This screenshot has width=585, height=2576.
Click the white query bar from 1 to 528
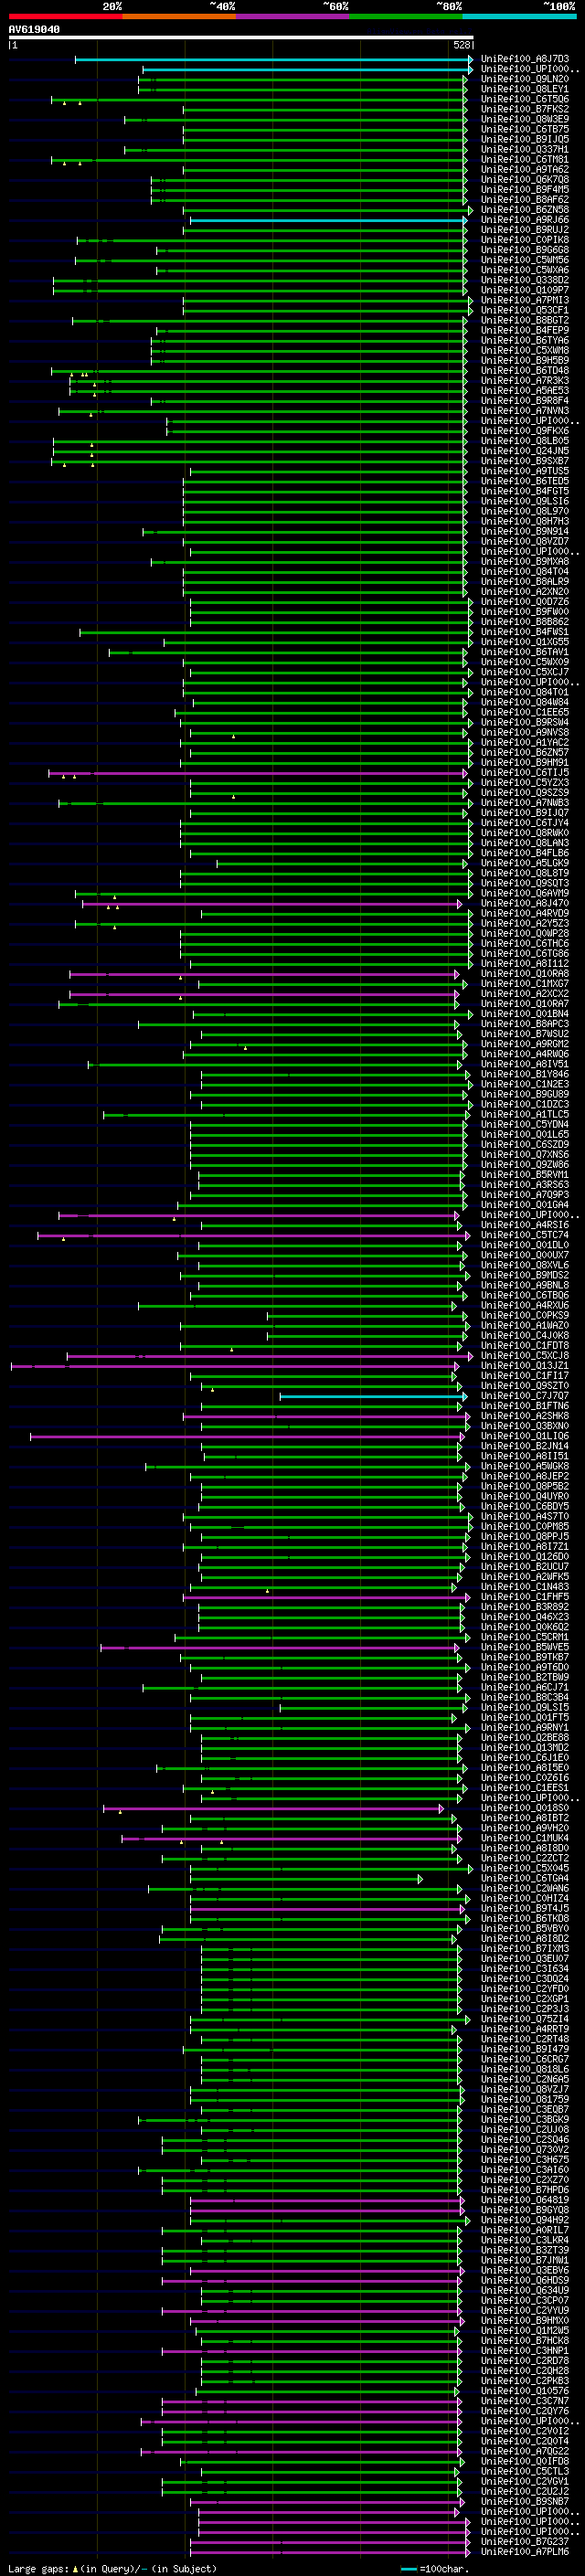[241, 37]
